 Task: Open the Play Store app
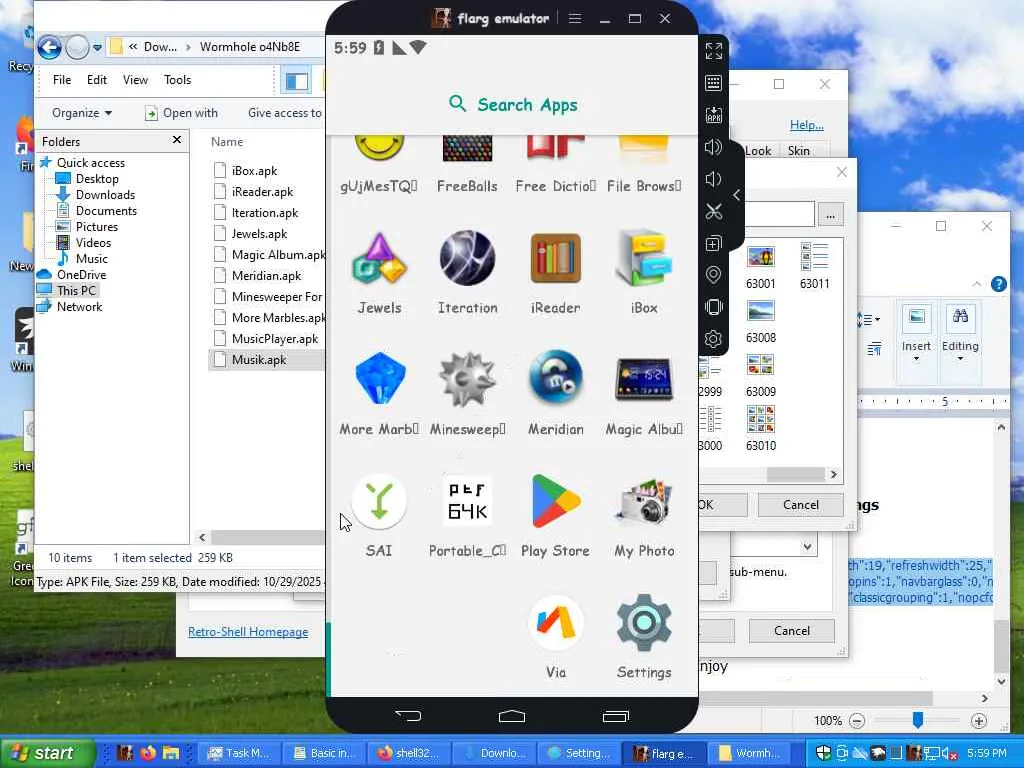tap(556, 502)
